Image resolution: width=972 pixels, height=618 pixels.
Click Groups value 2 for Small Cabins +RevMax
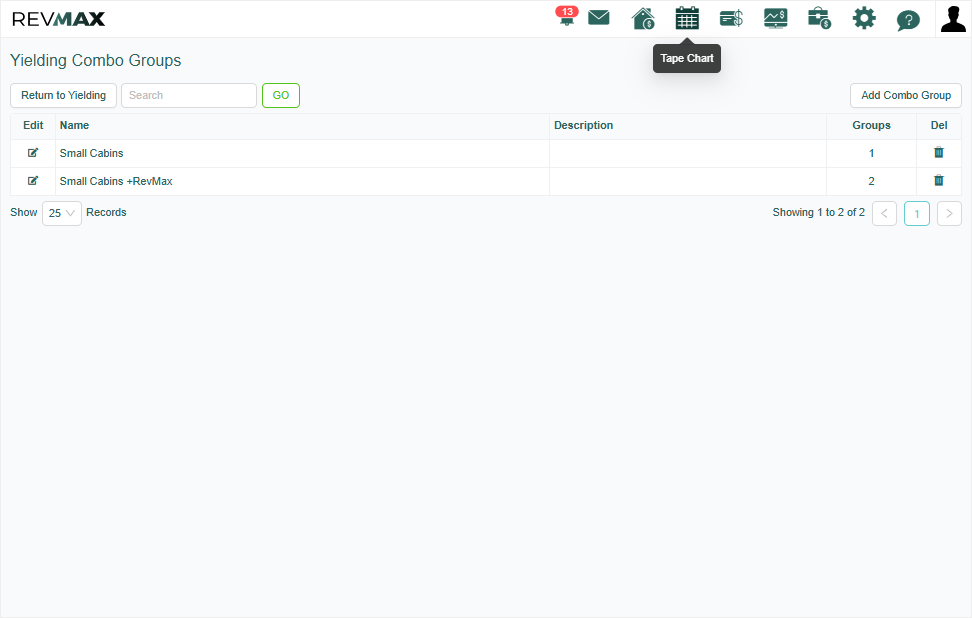tap(872, 181)
